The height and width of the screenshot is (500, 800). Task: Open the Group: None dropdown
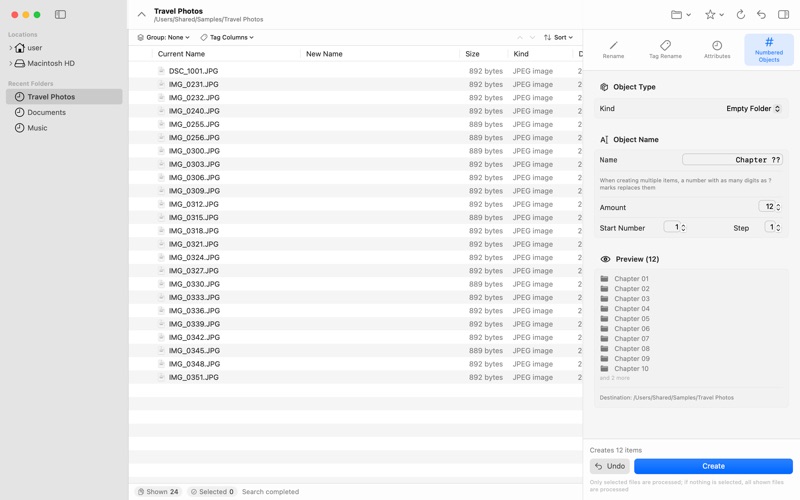click(163, 37)
